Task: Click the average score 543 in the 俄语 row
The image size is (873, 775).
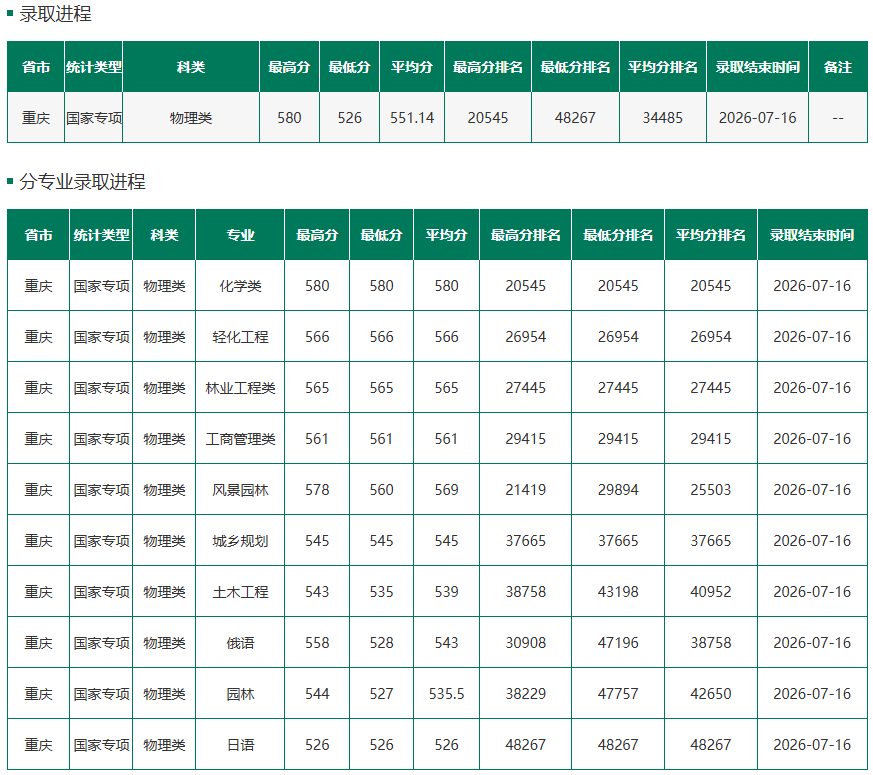Action: (446, 643)
